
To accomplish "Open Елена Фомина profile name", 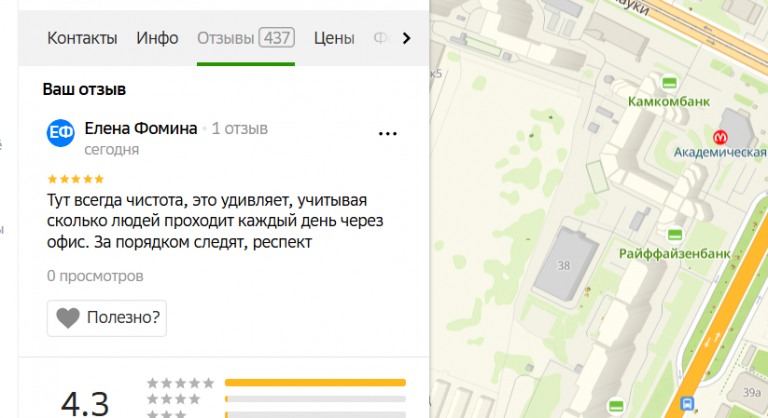I will pos(141,128).
